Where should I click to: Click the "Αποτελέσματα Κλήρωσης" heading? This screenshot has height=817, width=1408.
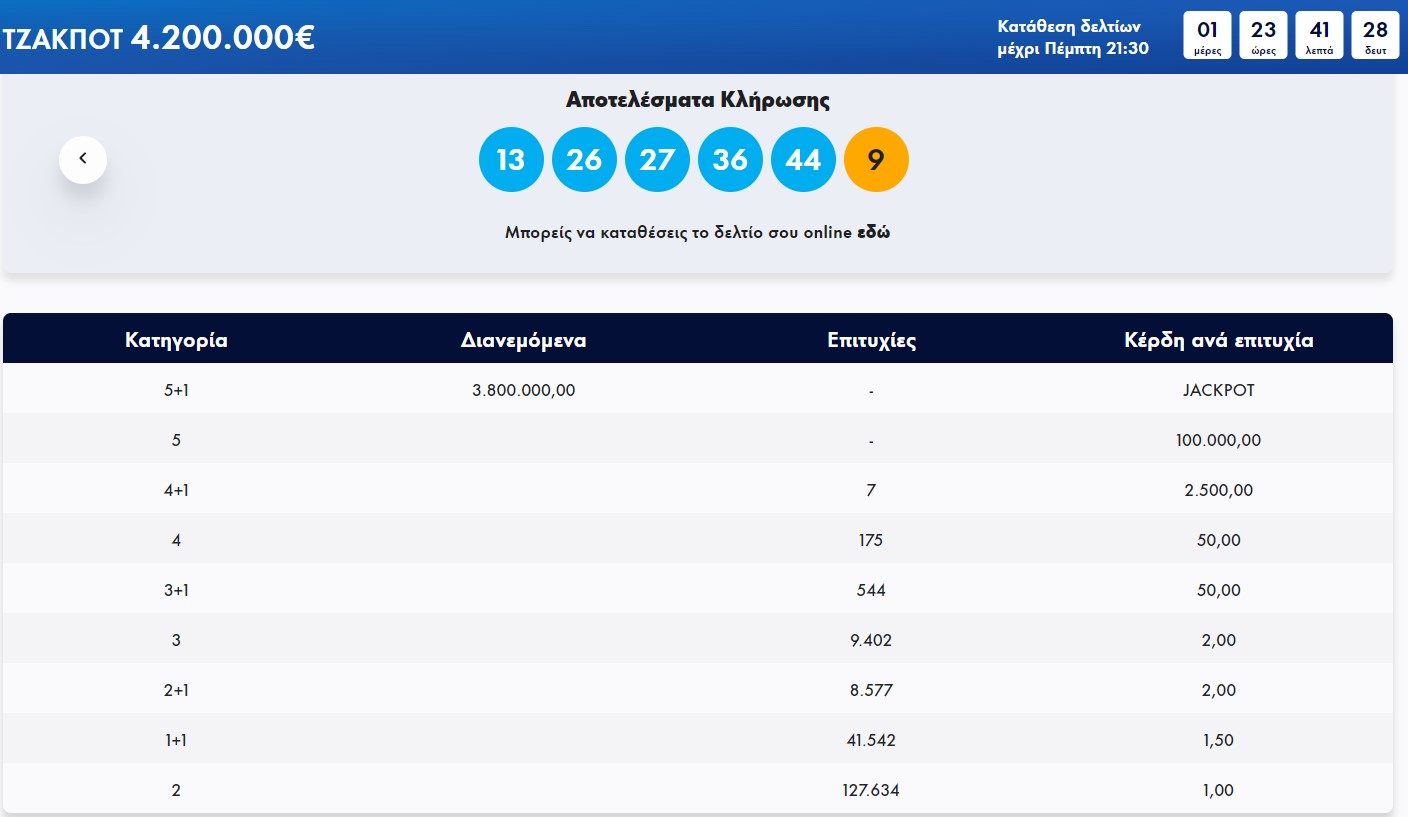[x=697, y=100]
